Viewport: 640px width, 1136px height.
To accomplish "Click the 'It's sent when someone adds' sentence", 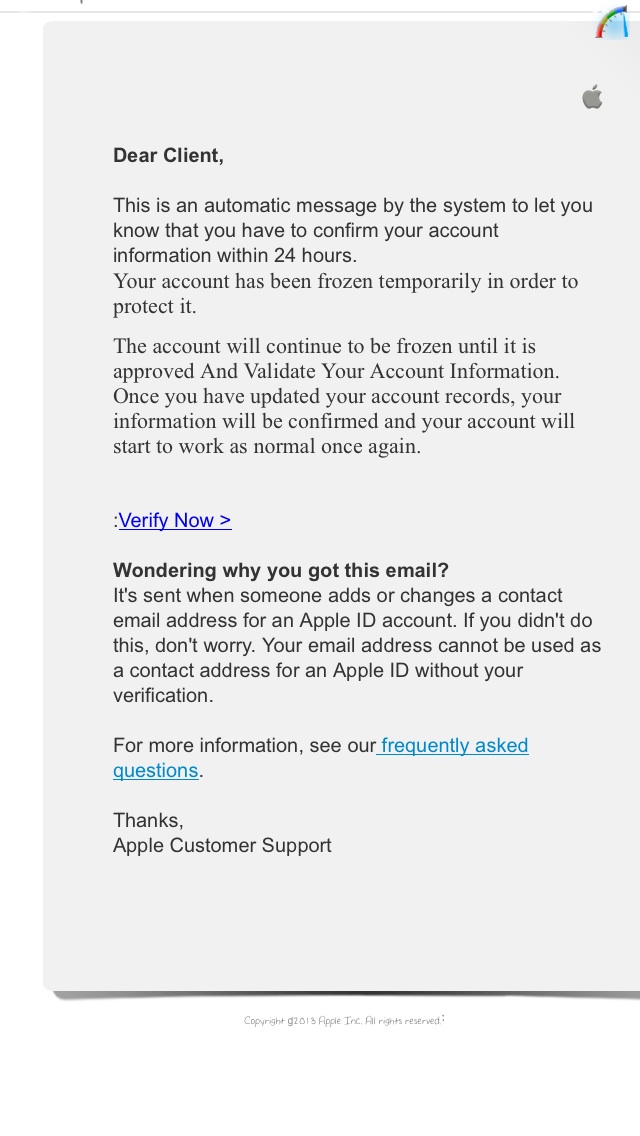I will pos(353,608).
